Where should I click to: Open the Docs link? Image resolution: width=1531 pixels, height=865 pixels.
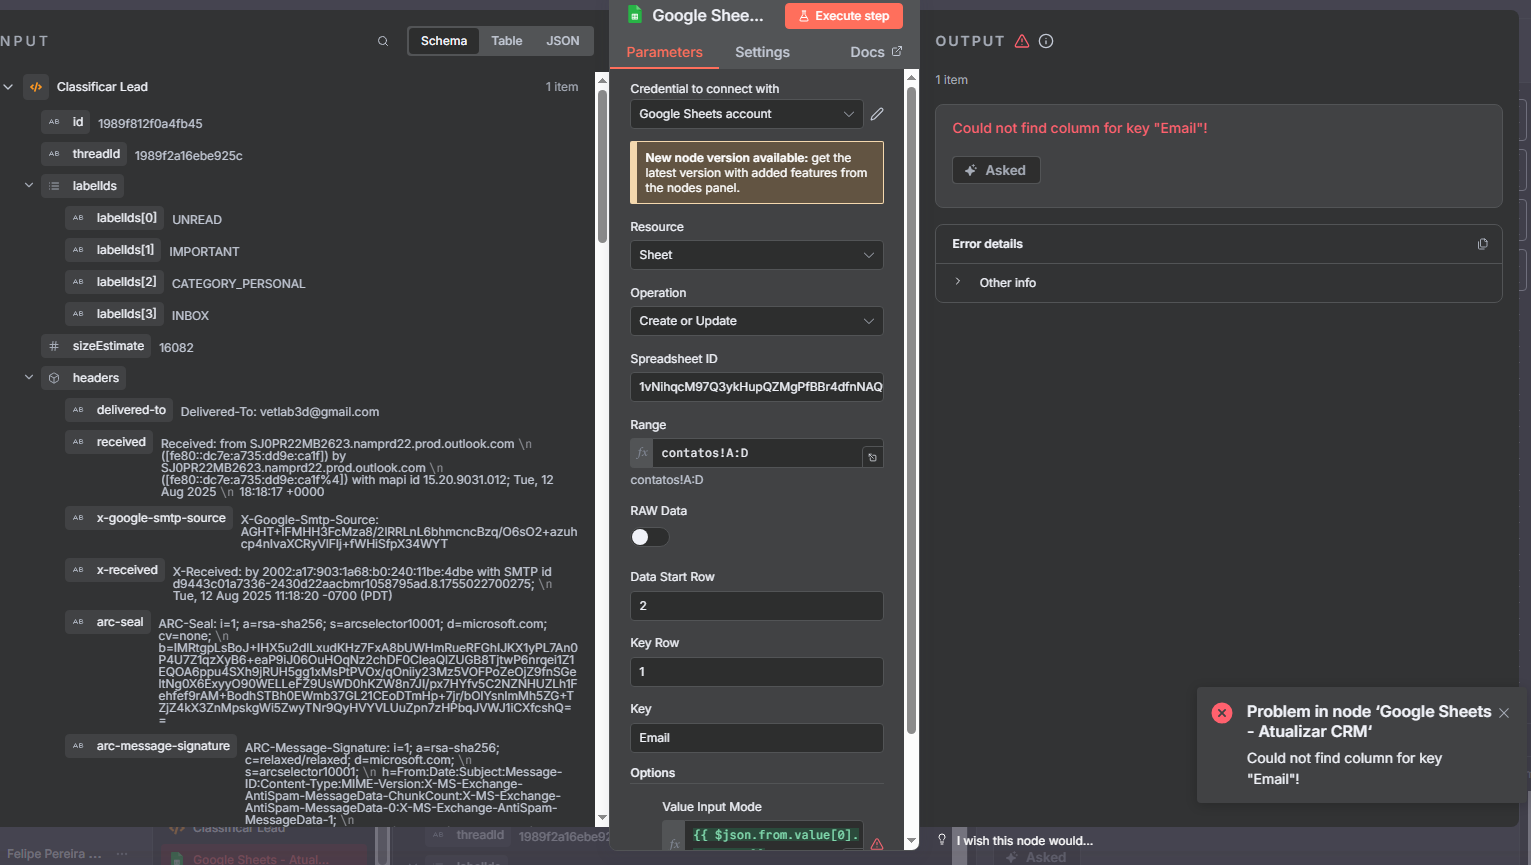876,52
